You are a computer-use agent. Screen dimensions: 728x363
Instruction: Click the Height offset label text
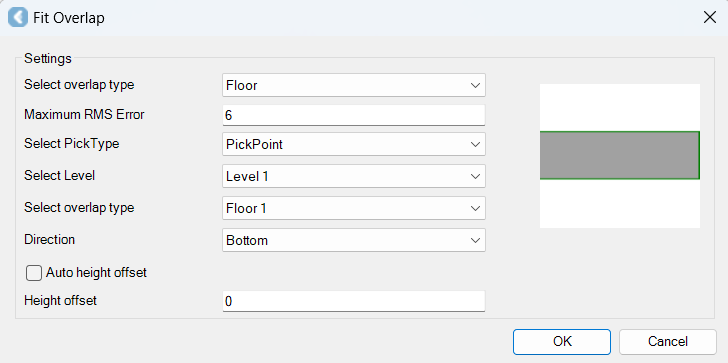[x=60, y=300]
